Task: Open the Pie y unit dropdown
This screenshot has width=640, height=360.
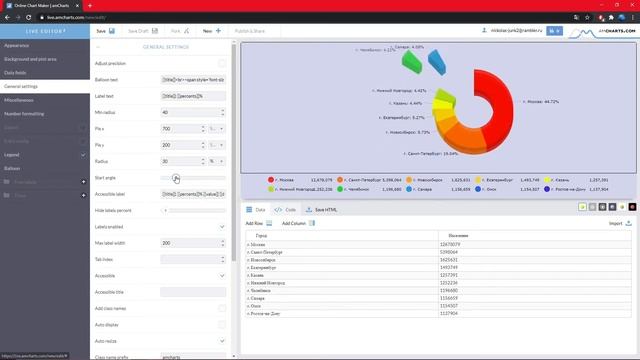Action: click(217, 145)
